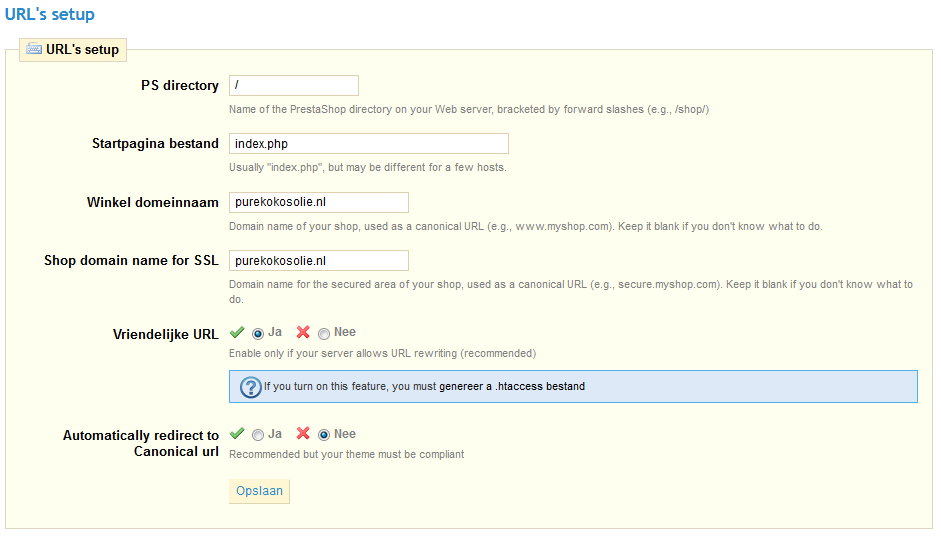Choose Nee for Automatically redirect to Canonical url

[324, 435]
